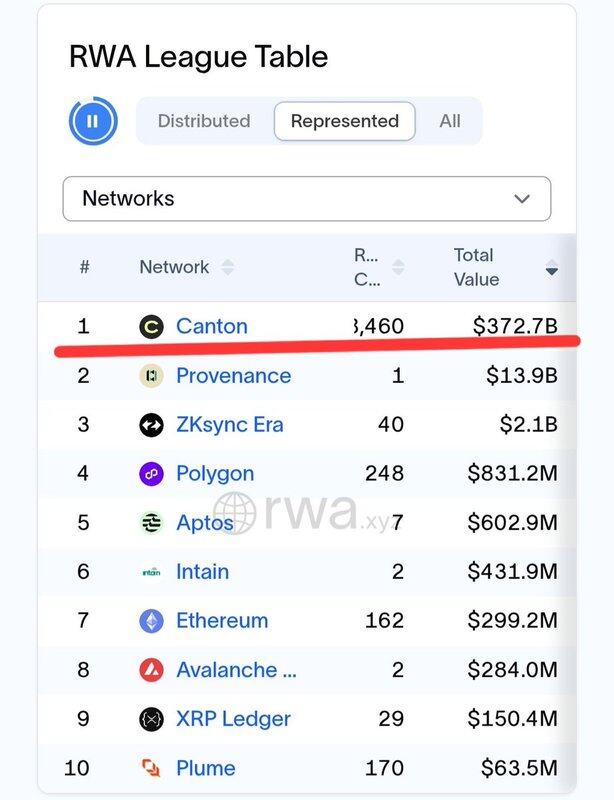Click the rank number column header
Image resolution: width=614 pixels, height=800 pixels.
pos(85,267)
